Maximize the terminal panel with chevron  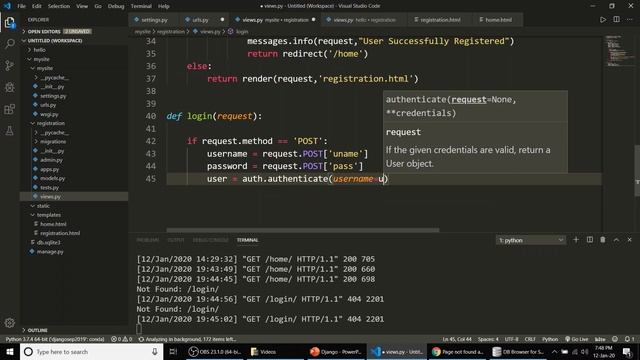click(616, 240)
